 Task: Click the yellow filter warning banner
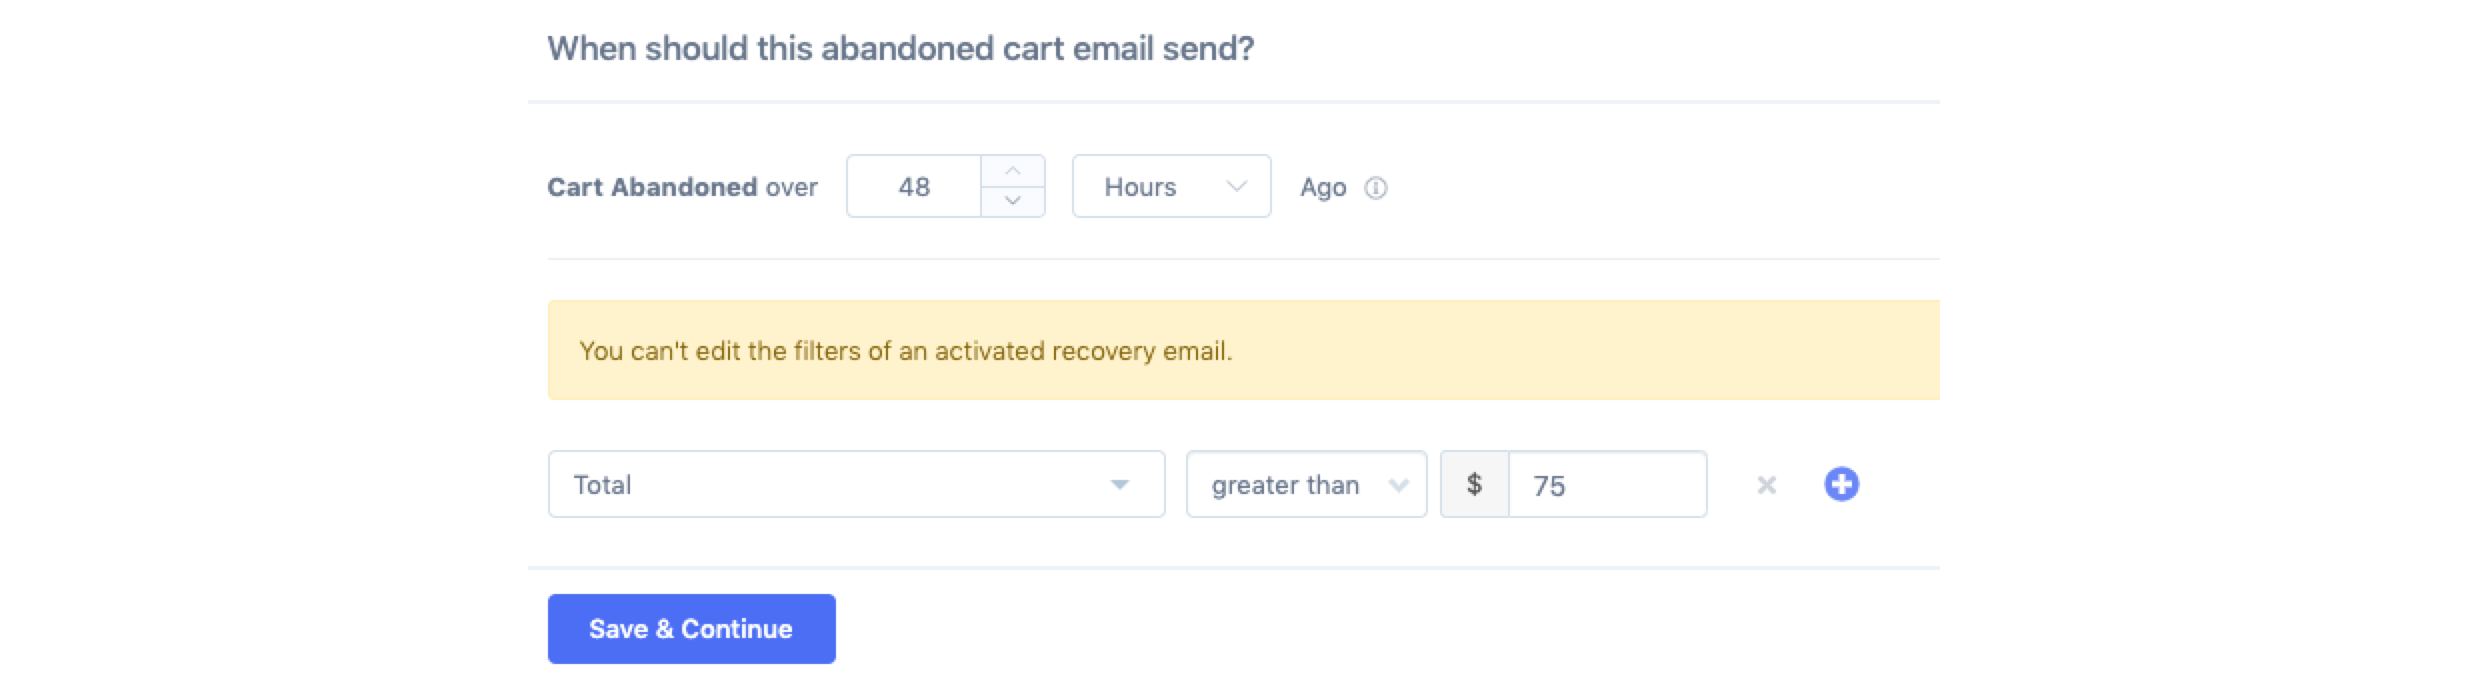click(1240, 351)
